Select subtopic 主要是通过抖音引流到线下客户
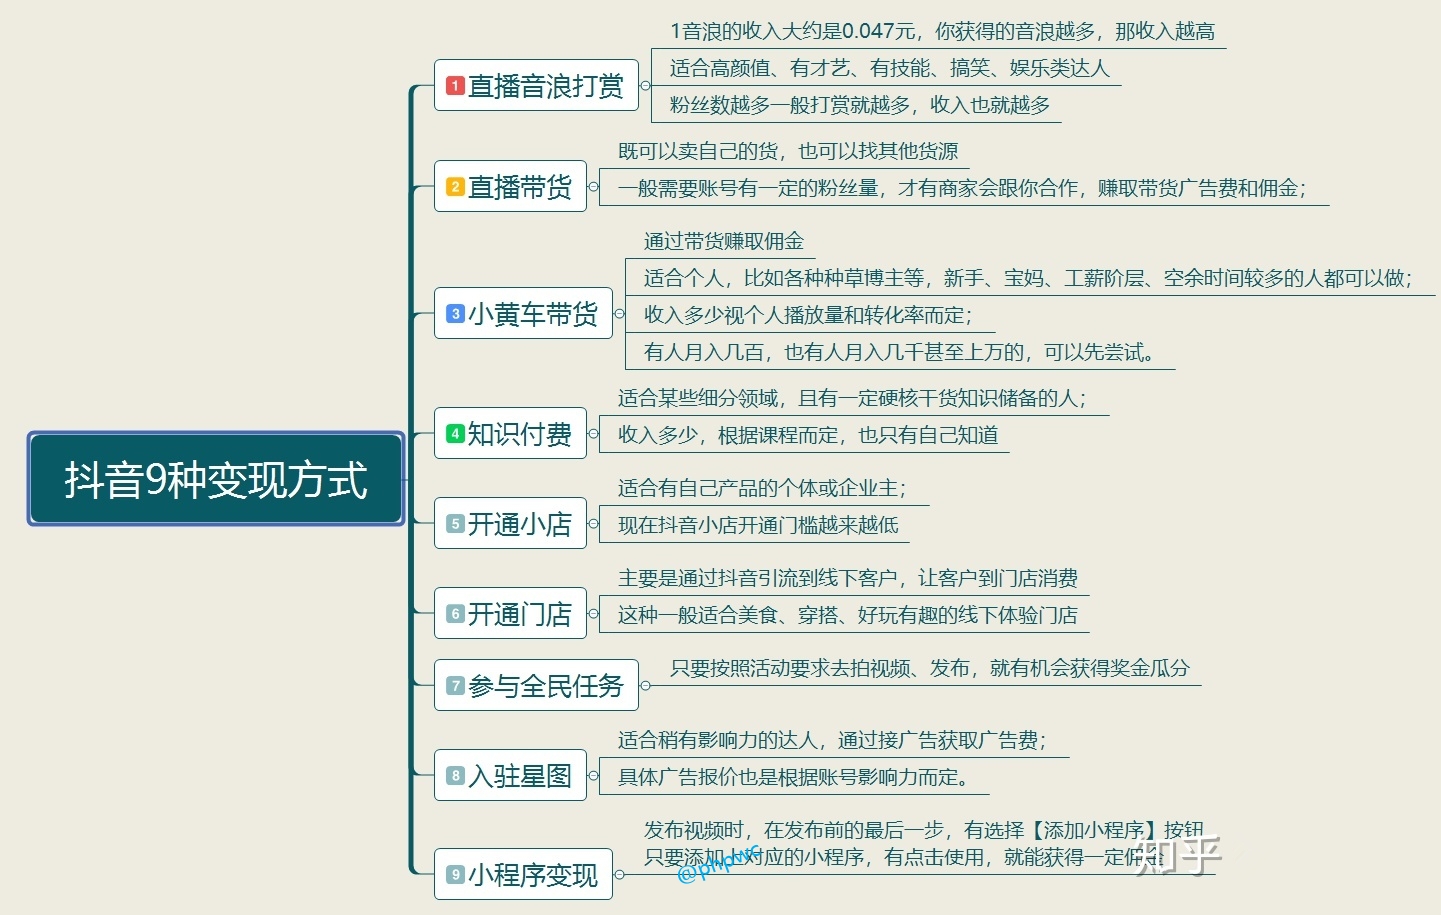This screenshot has width=1441, height=915. point(848,579)
